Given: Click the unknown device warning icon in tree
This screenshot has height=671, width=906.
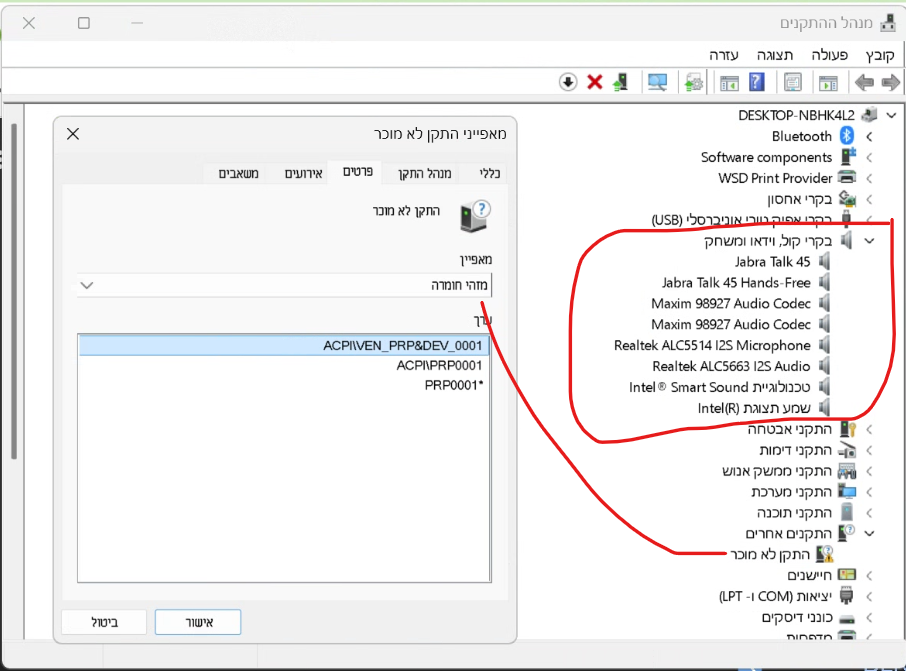Looking at the screenshot, I should pos(825,554).
